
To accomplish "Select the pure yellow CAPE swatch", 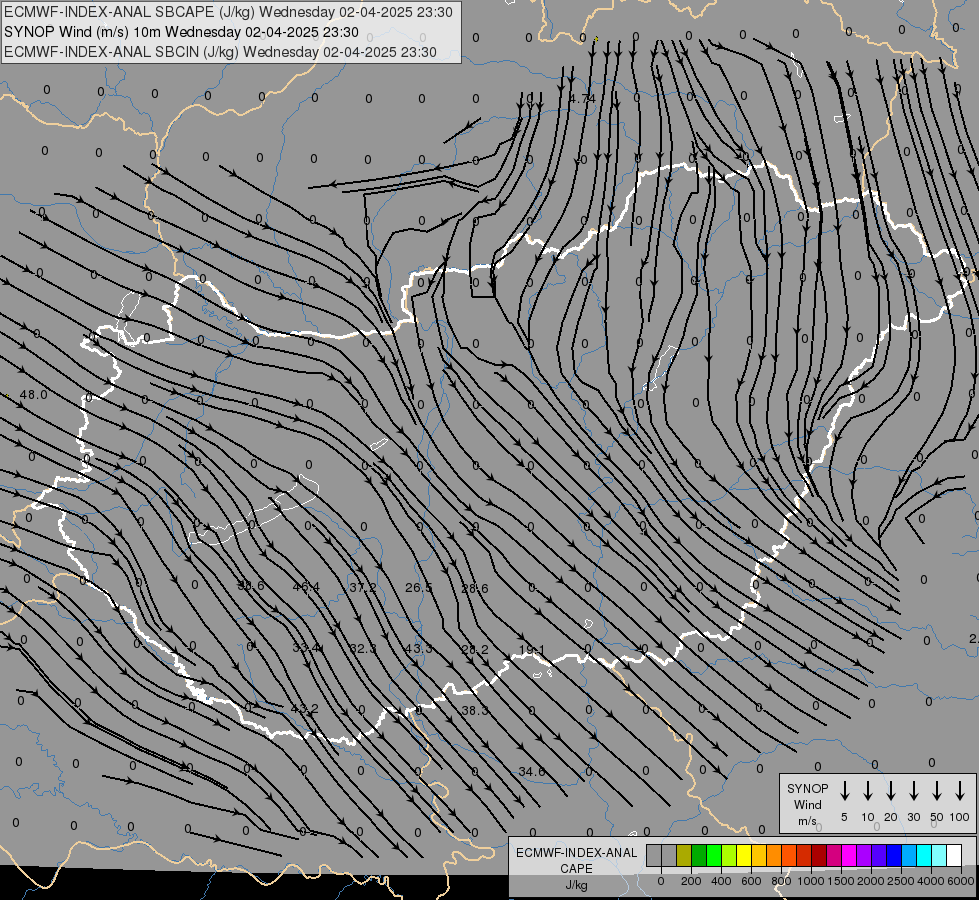I will click(744, 855).
